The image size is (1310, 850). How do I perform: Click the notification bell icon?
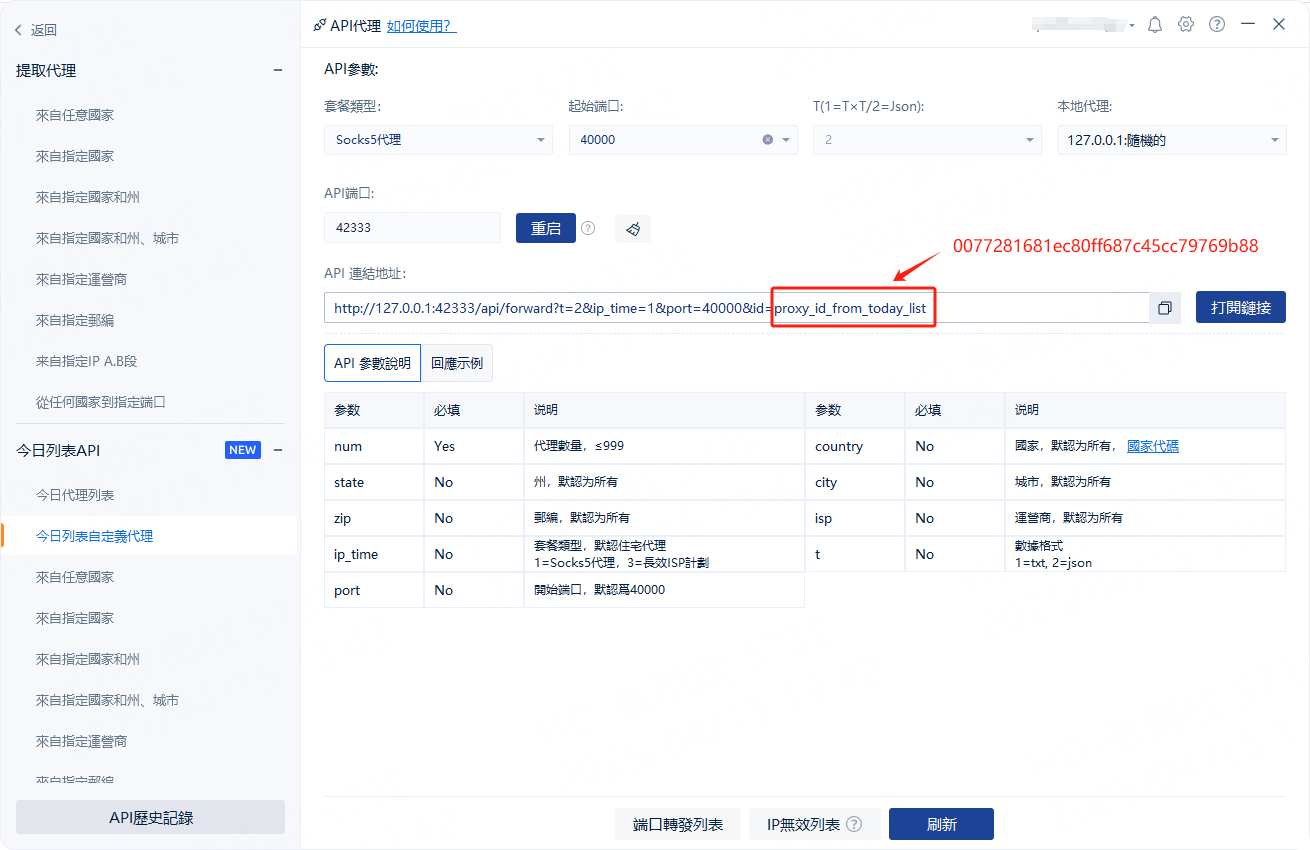coord(1155,25)
